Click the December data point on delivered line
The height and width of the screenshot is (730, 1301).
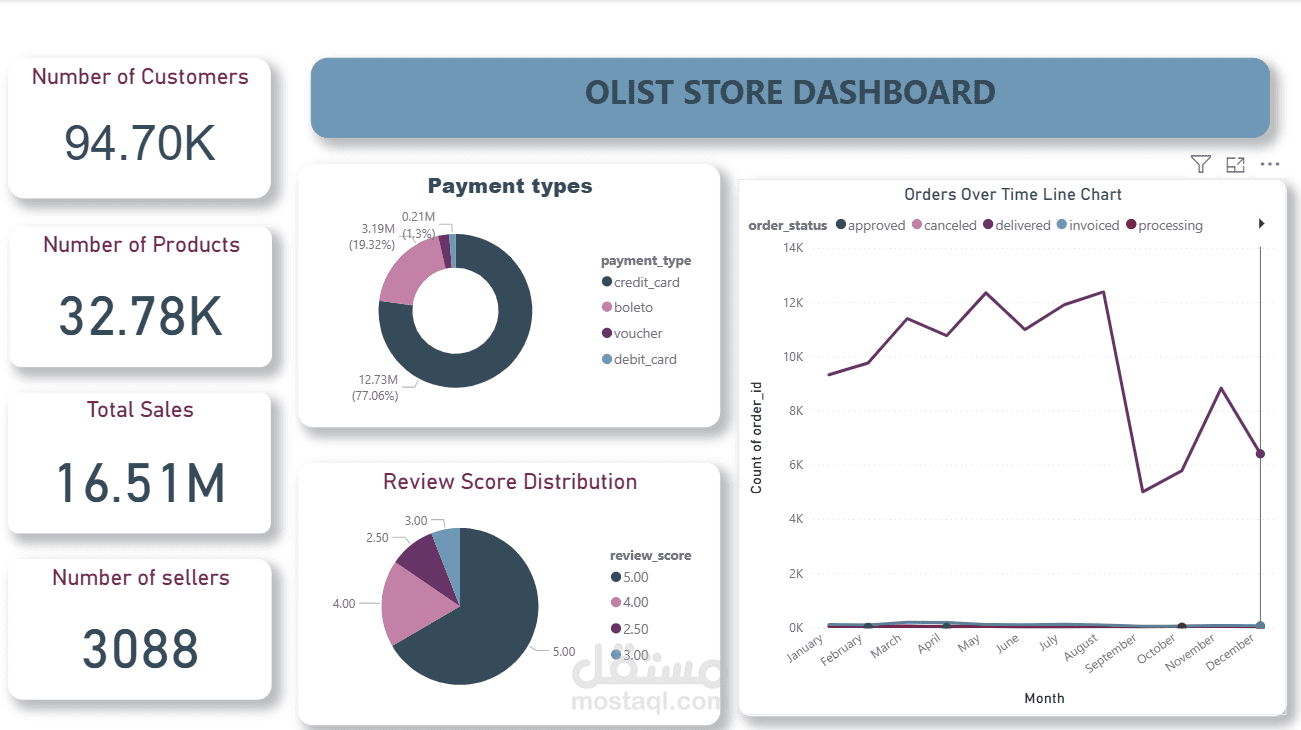[1260, 454]
